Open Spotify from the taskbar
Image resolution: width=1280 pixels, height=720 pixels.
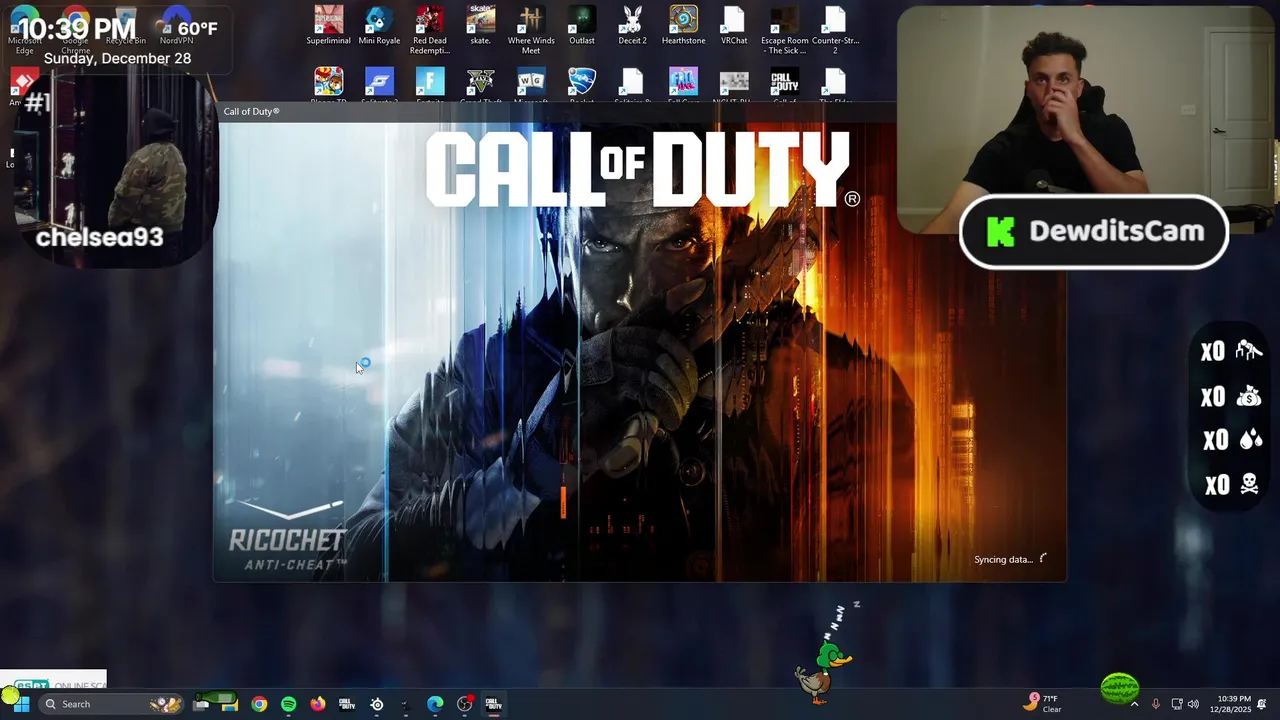coord(289,704)
